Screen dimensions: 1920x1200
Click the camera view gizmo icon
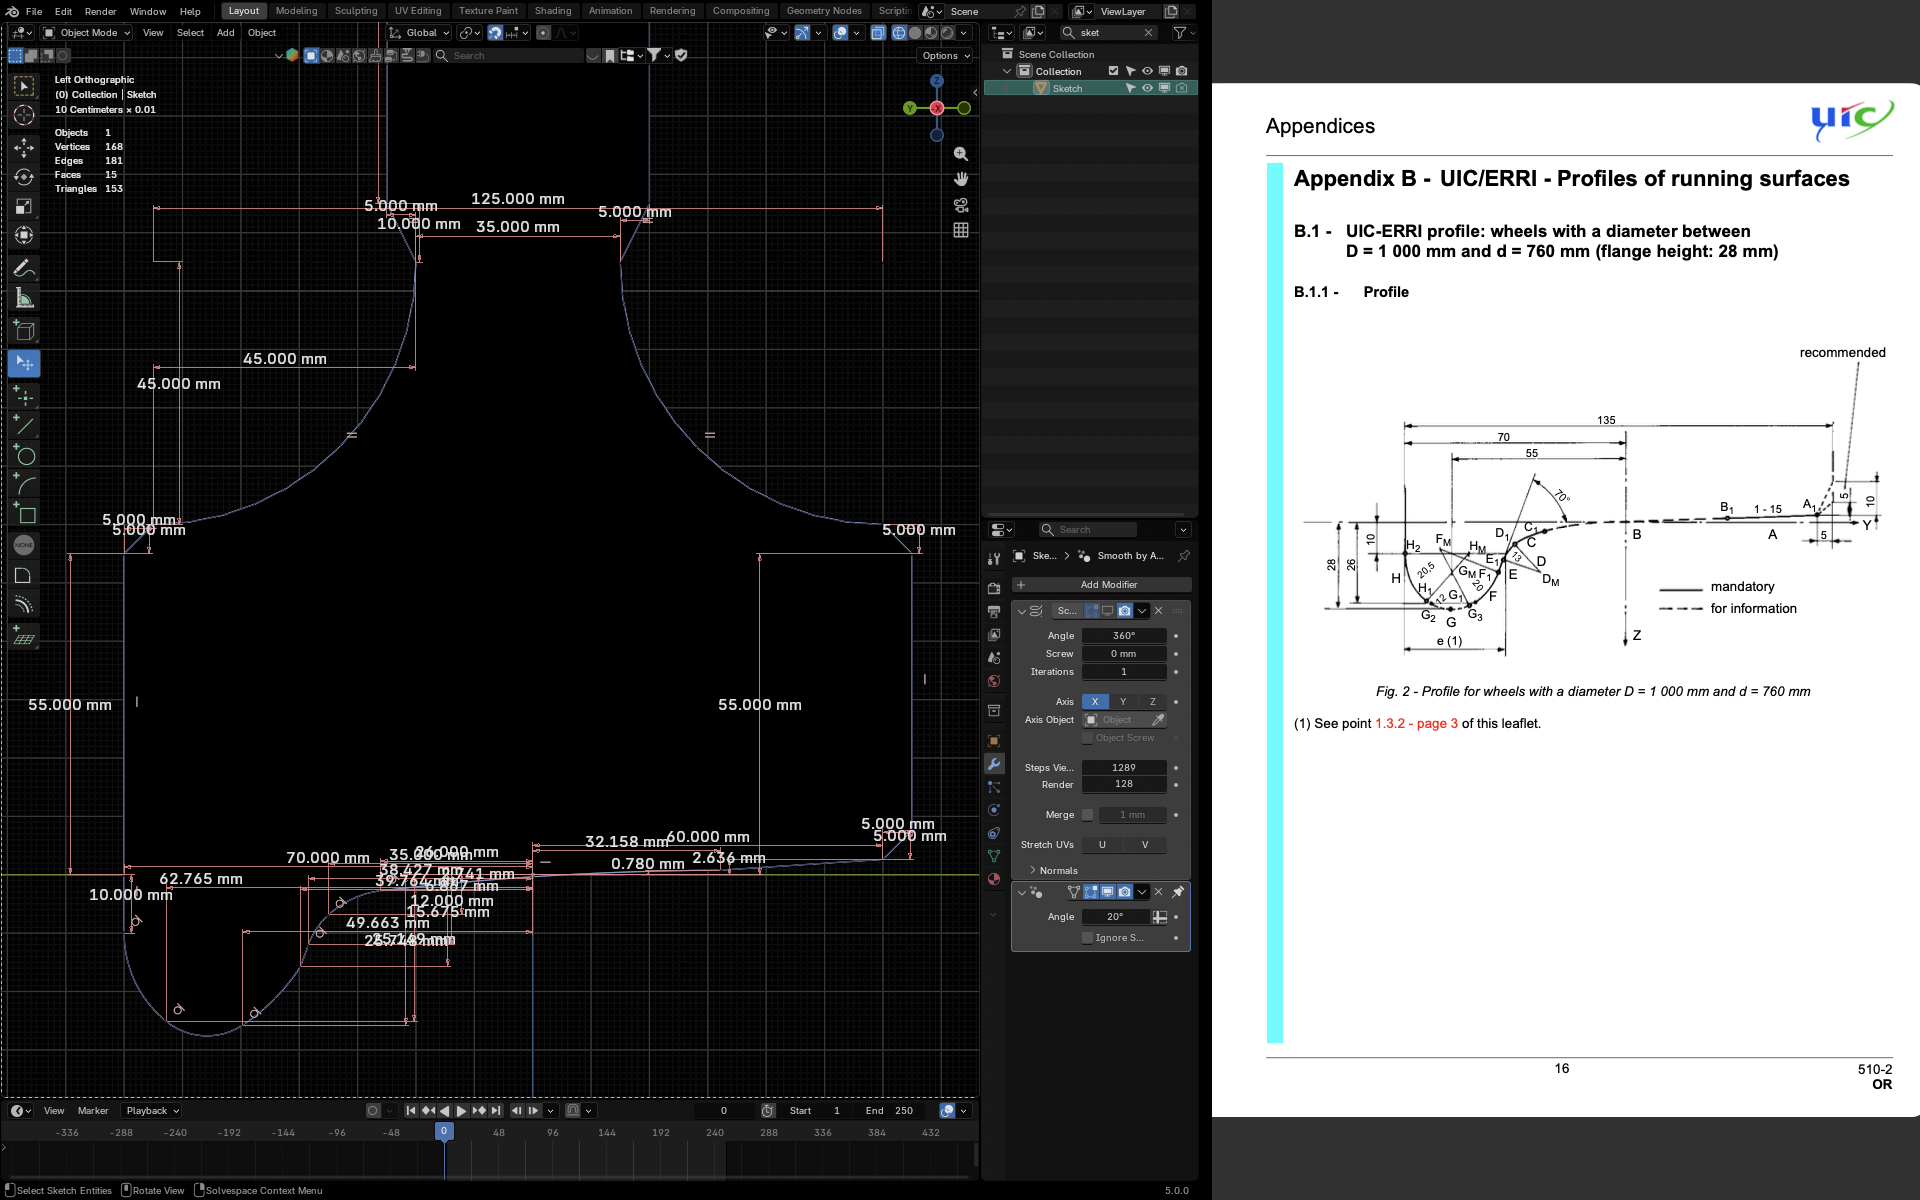pyautogui.click(x=961, y=205)
